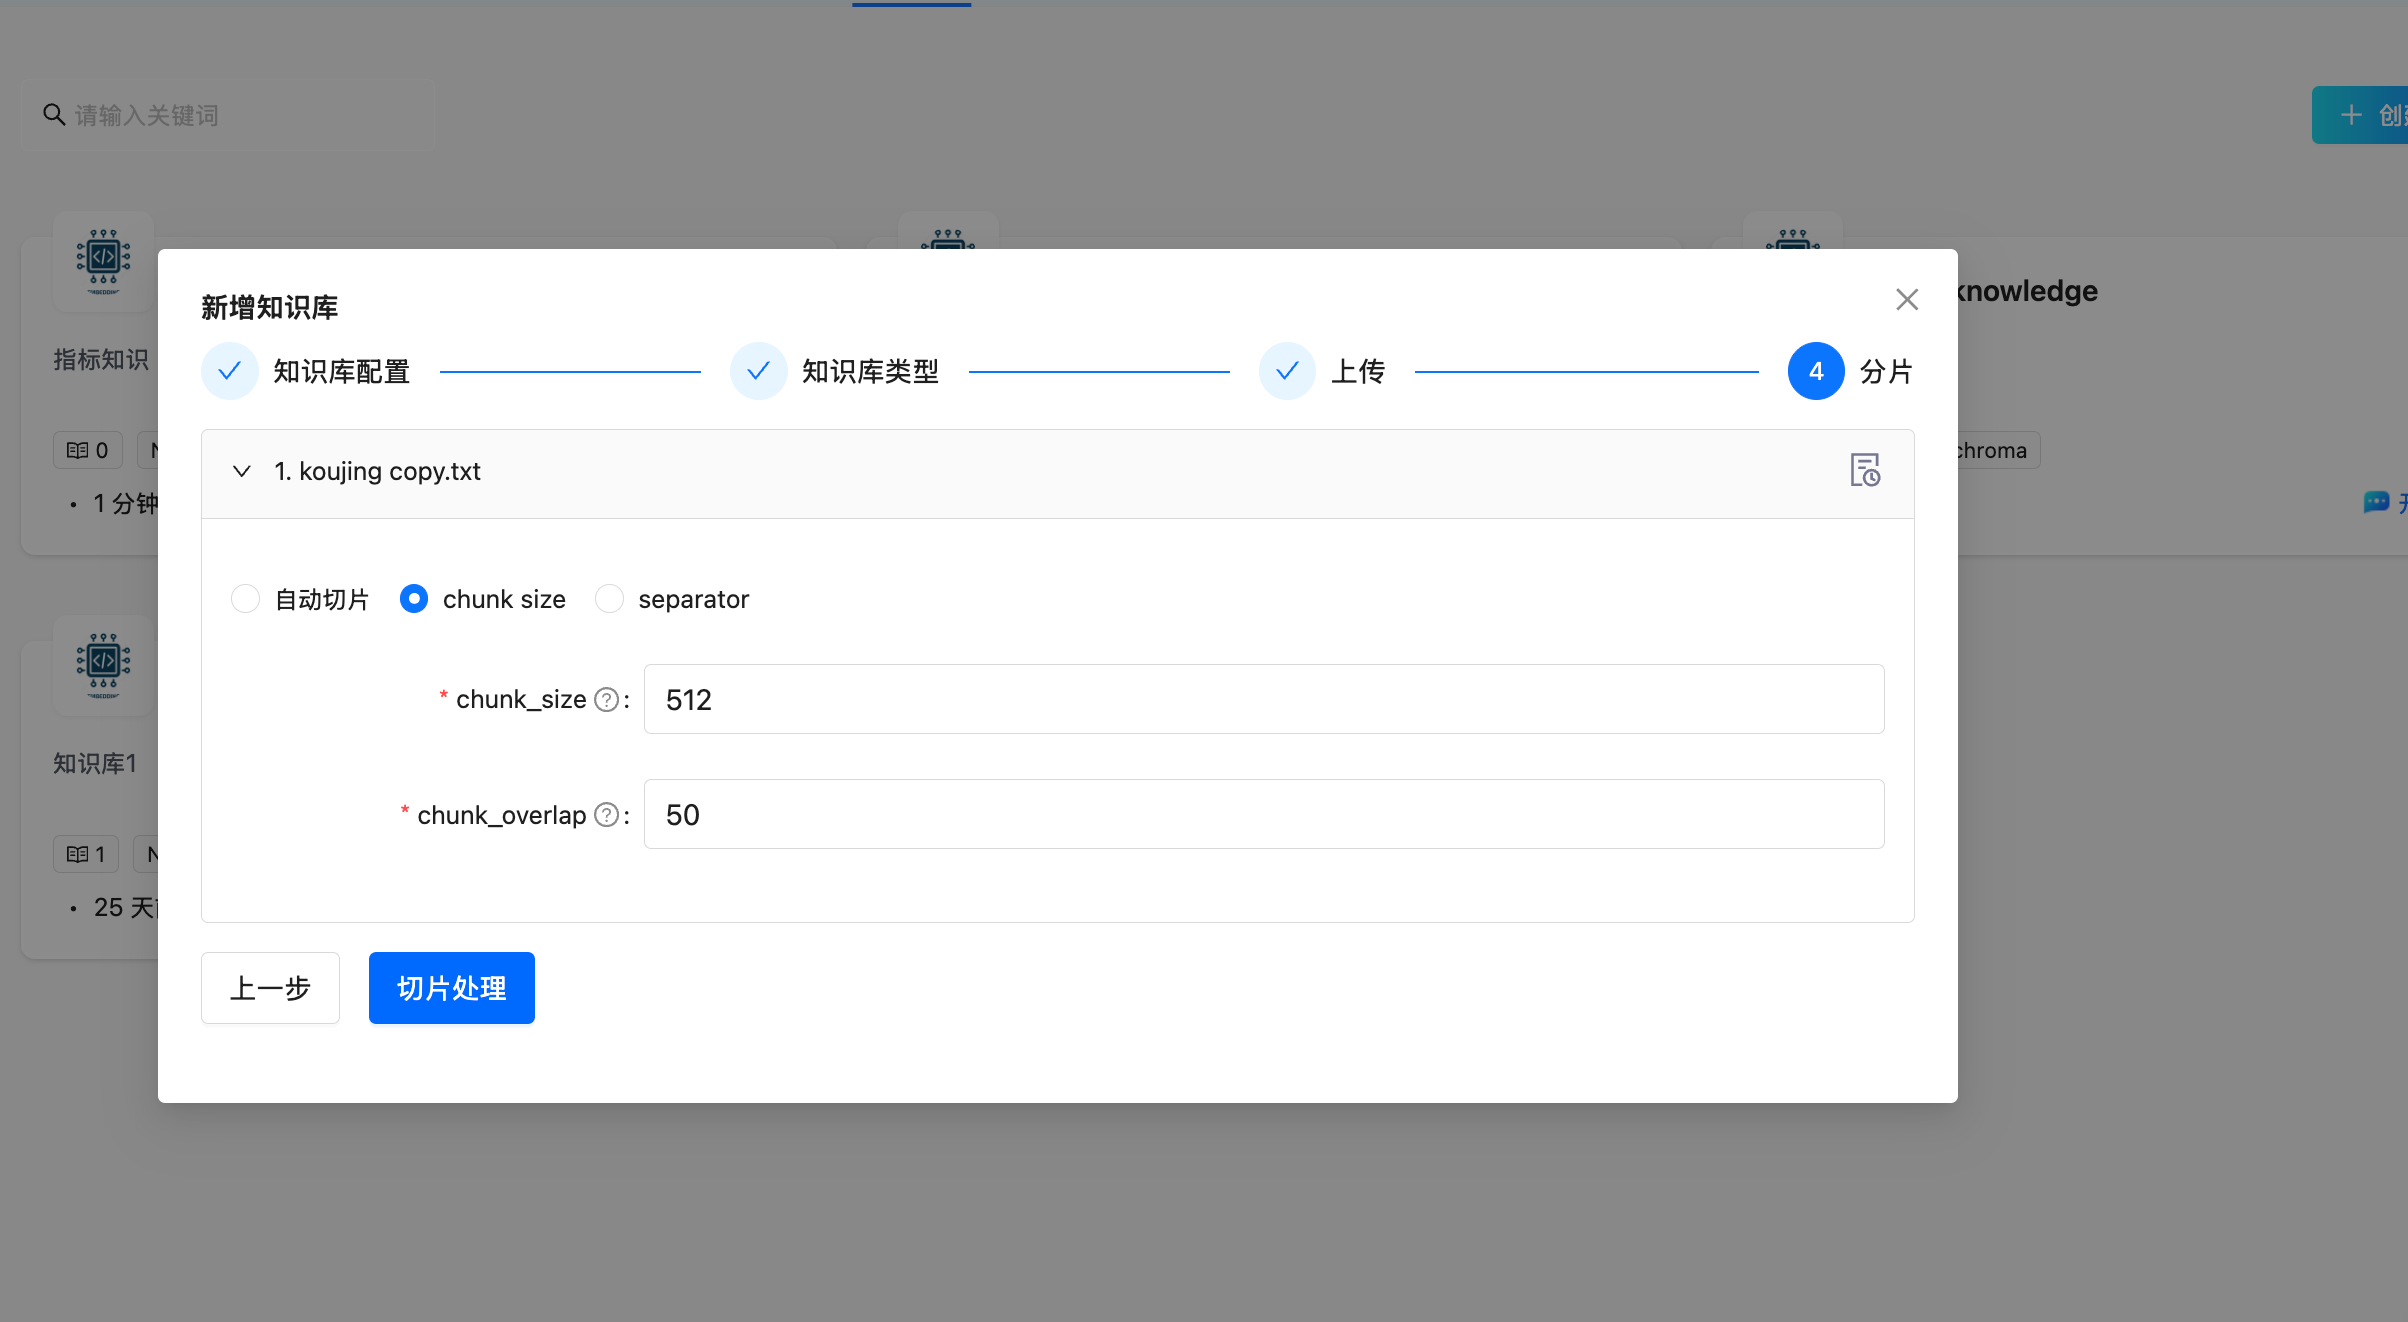
Task: Click the 知识库类型 step label
Action: [x=870, y=372]
